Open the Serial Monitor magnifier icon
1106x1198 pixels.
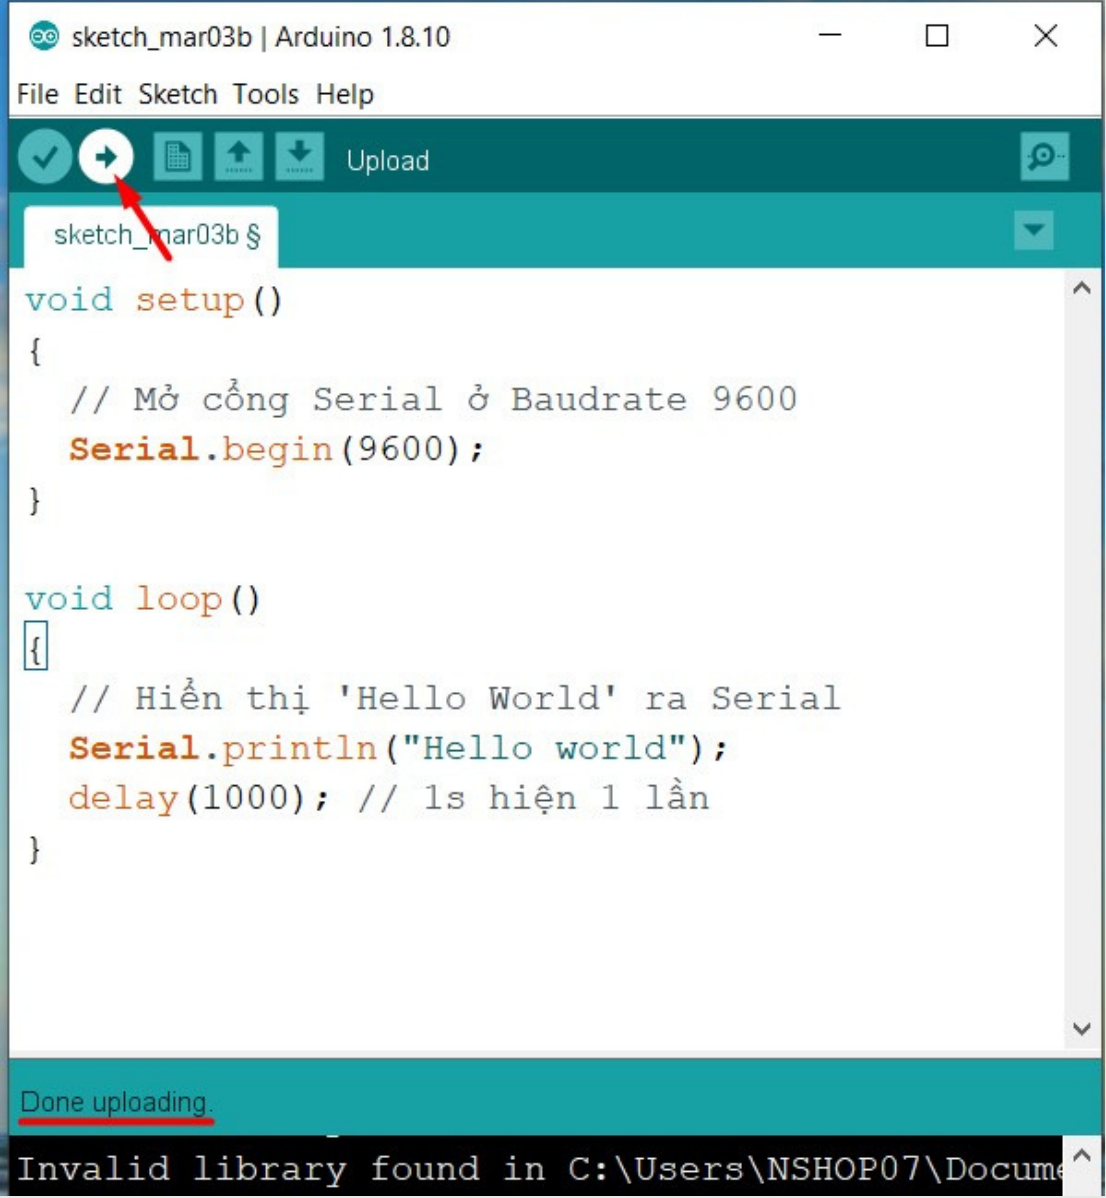[x=1044, y=157]
